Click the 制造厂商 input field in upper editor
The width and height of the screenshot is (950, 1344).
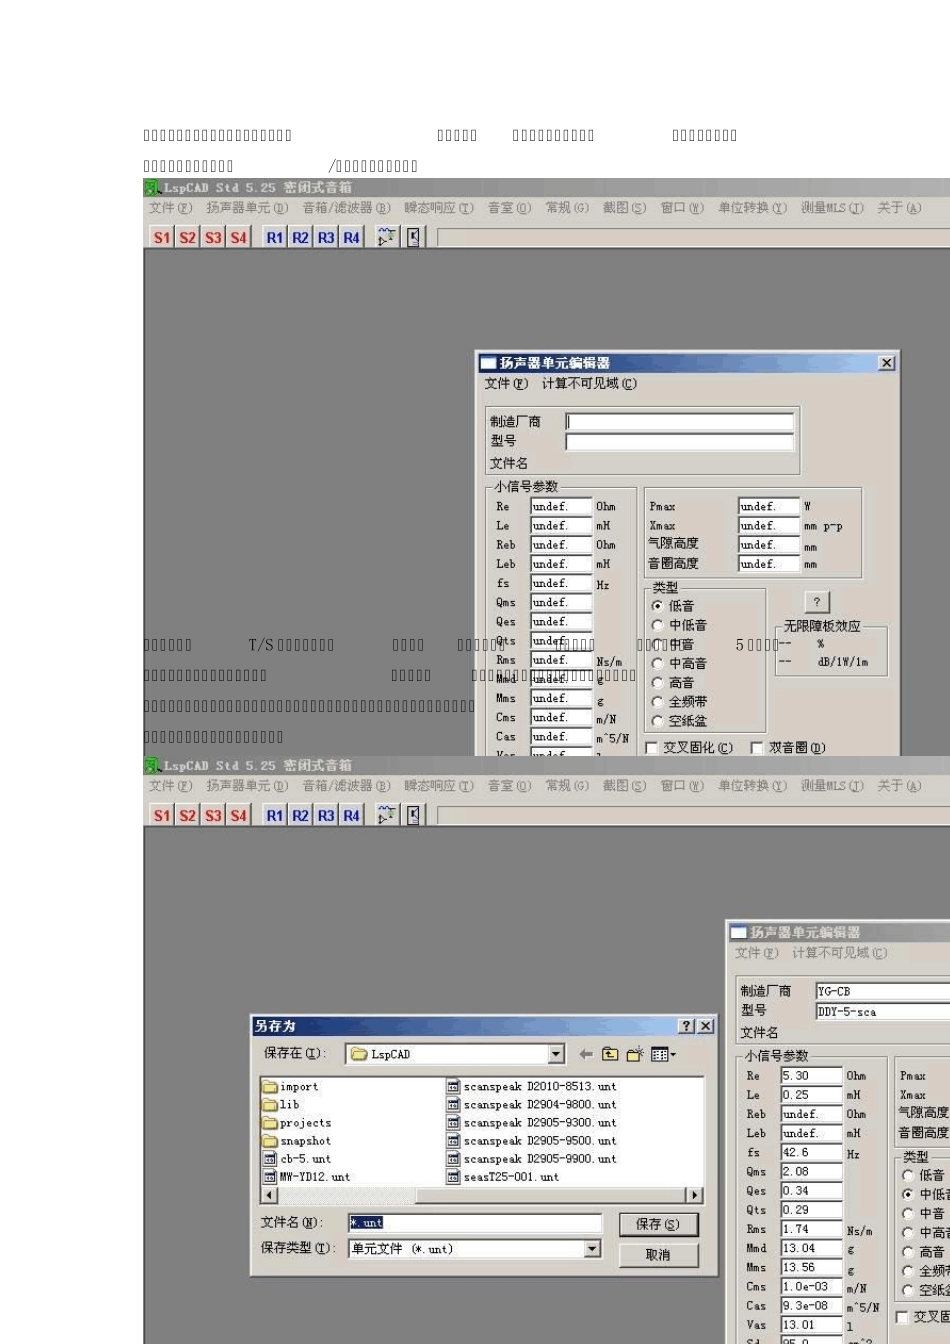(x=680, y=422)
